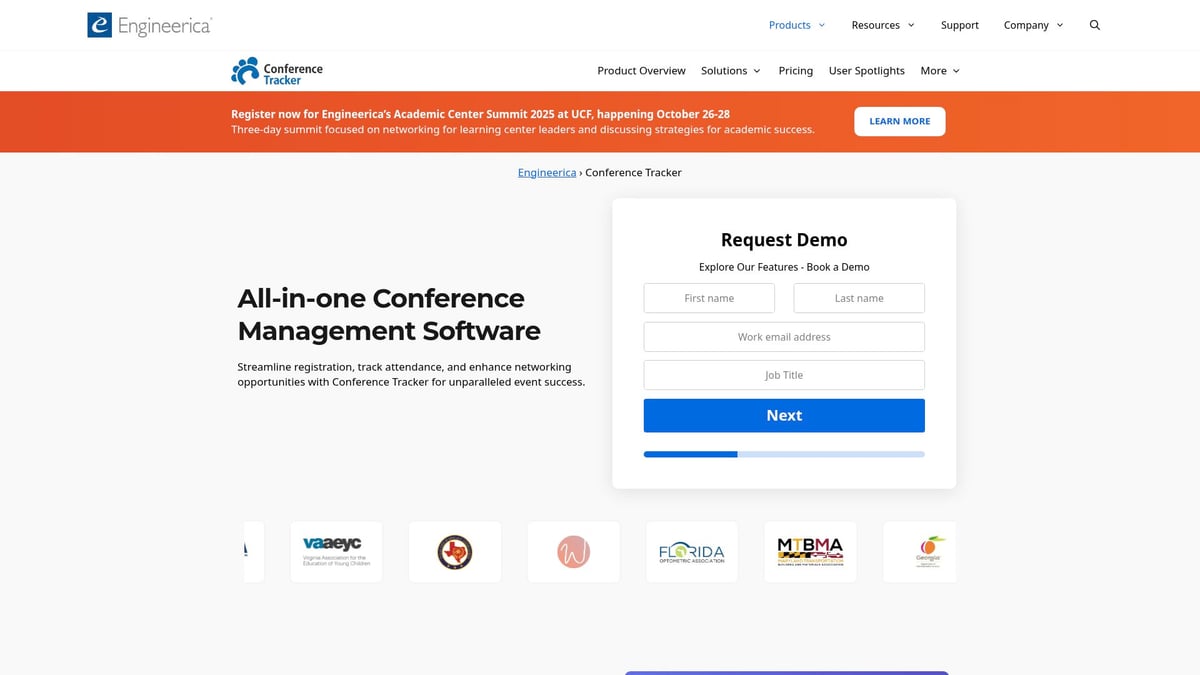Select the Georgia peach logo thumbnail
Screen dimensions: 1200x675
[920, 551]
